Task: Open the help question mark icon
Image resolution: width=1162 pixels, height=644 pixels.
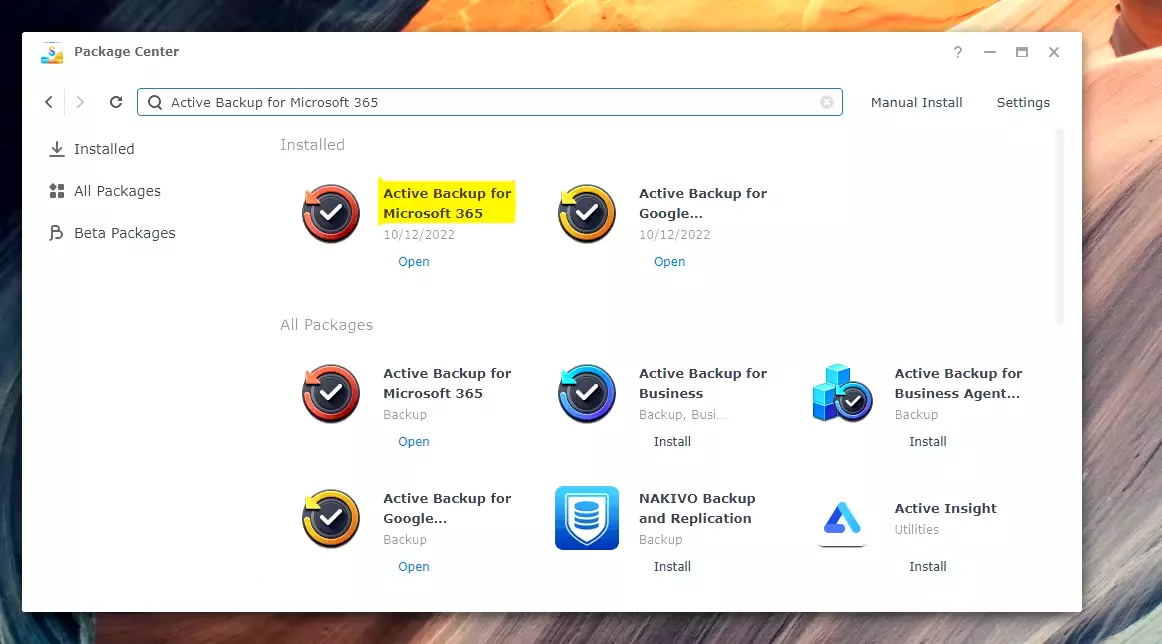Action: pos(957,52)
